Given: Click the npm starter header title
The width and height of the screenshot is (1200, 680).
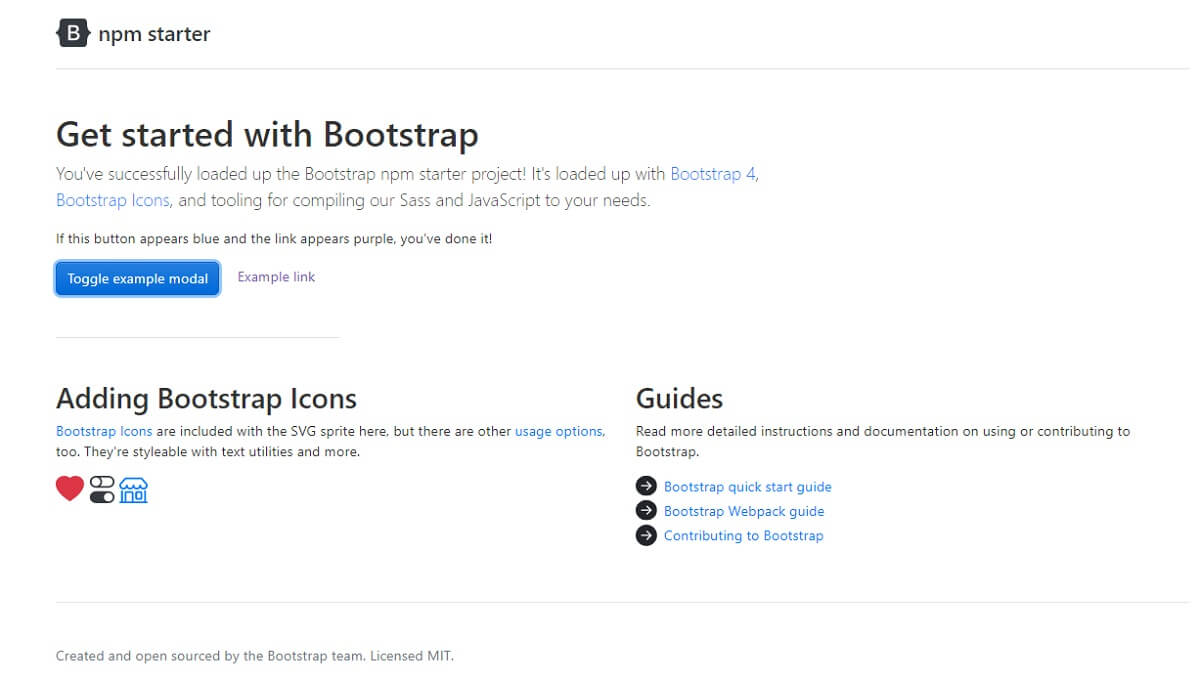Looking at the screenshot, I should pyautogui.click(x=155, y=34).
